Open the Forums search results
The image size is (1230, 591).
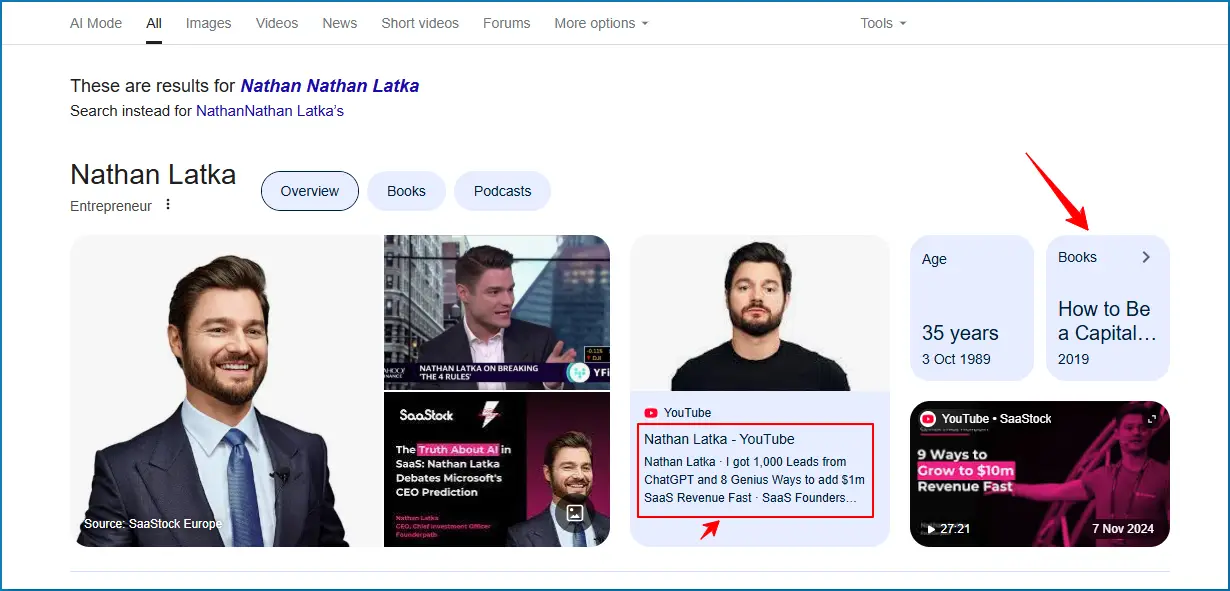pos(506,22)
